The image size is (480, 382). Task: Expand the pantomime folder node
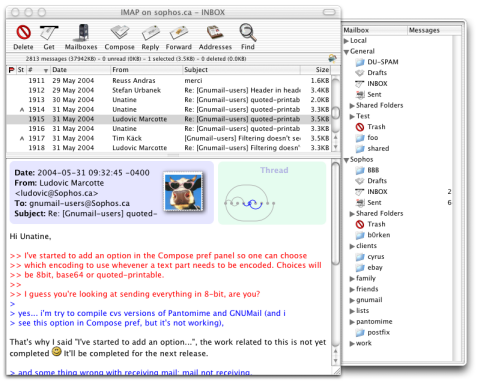tap(352, 322)
